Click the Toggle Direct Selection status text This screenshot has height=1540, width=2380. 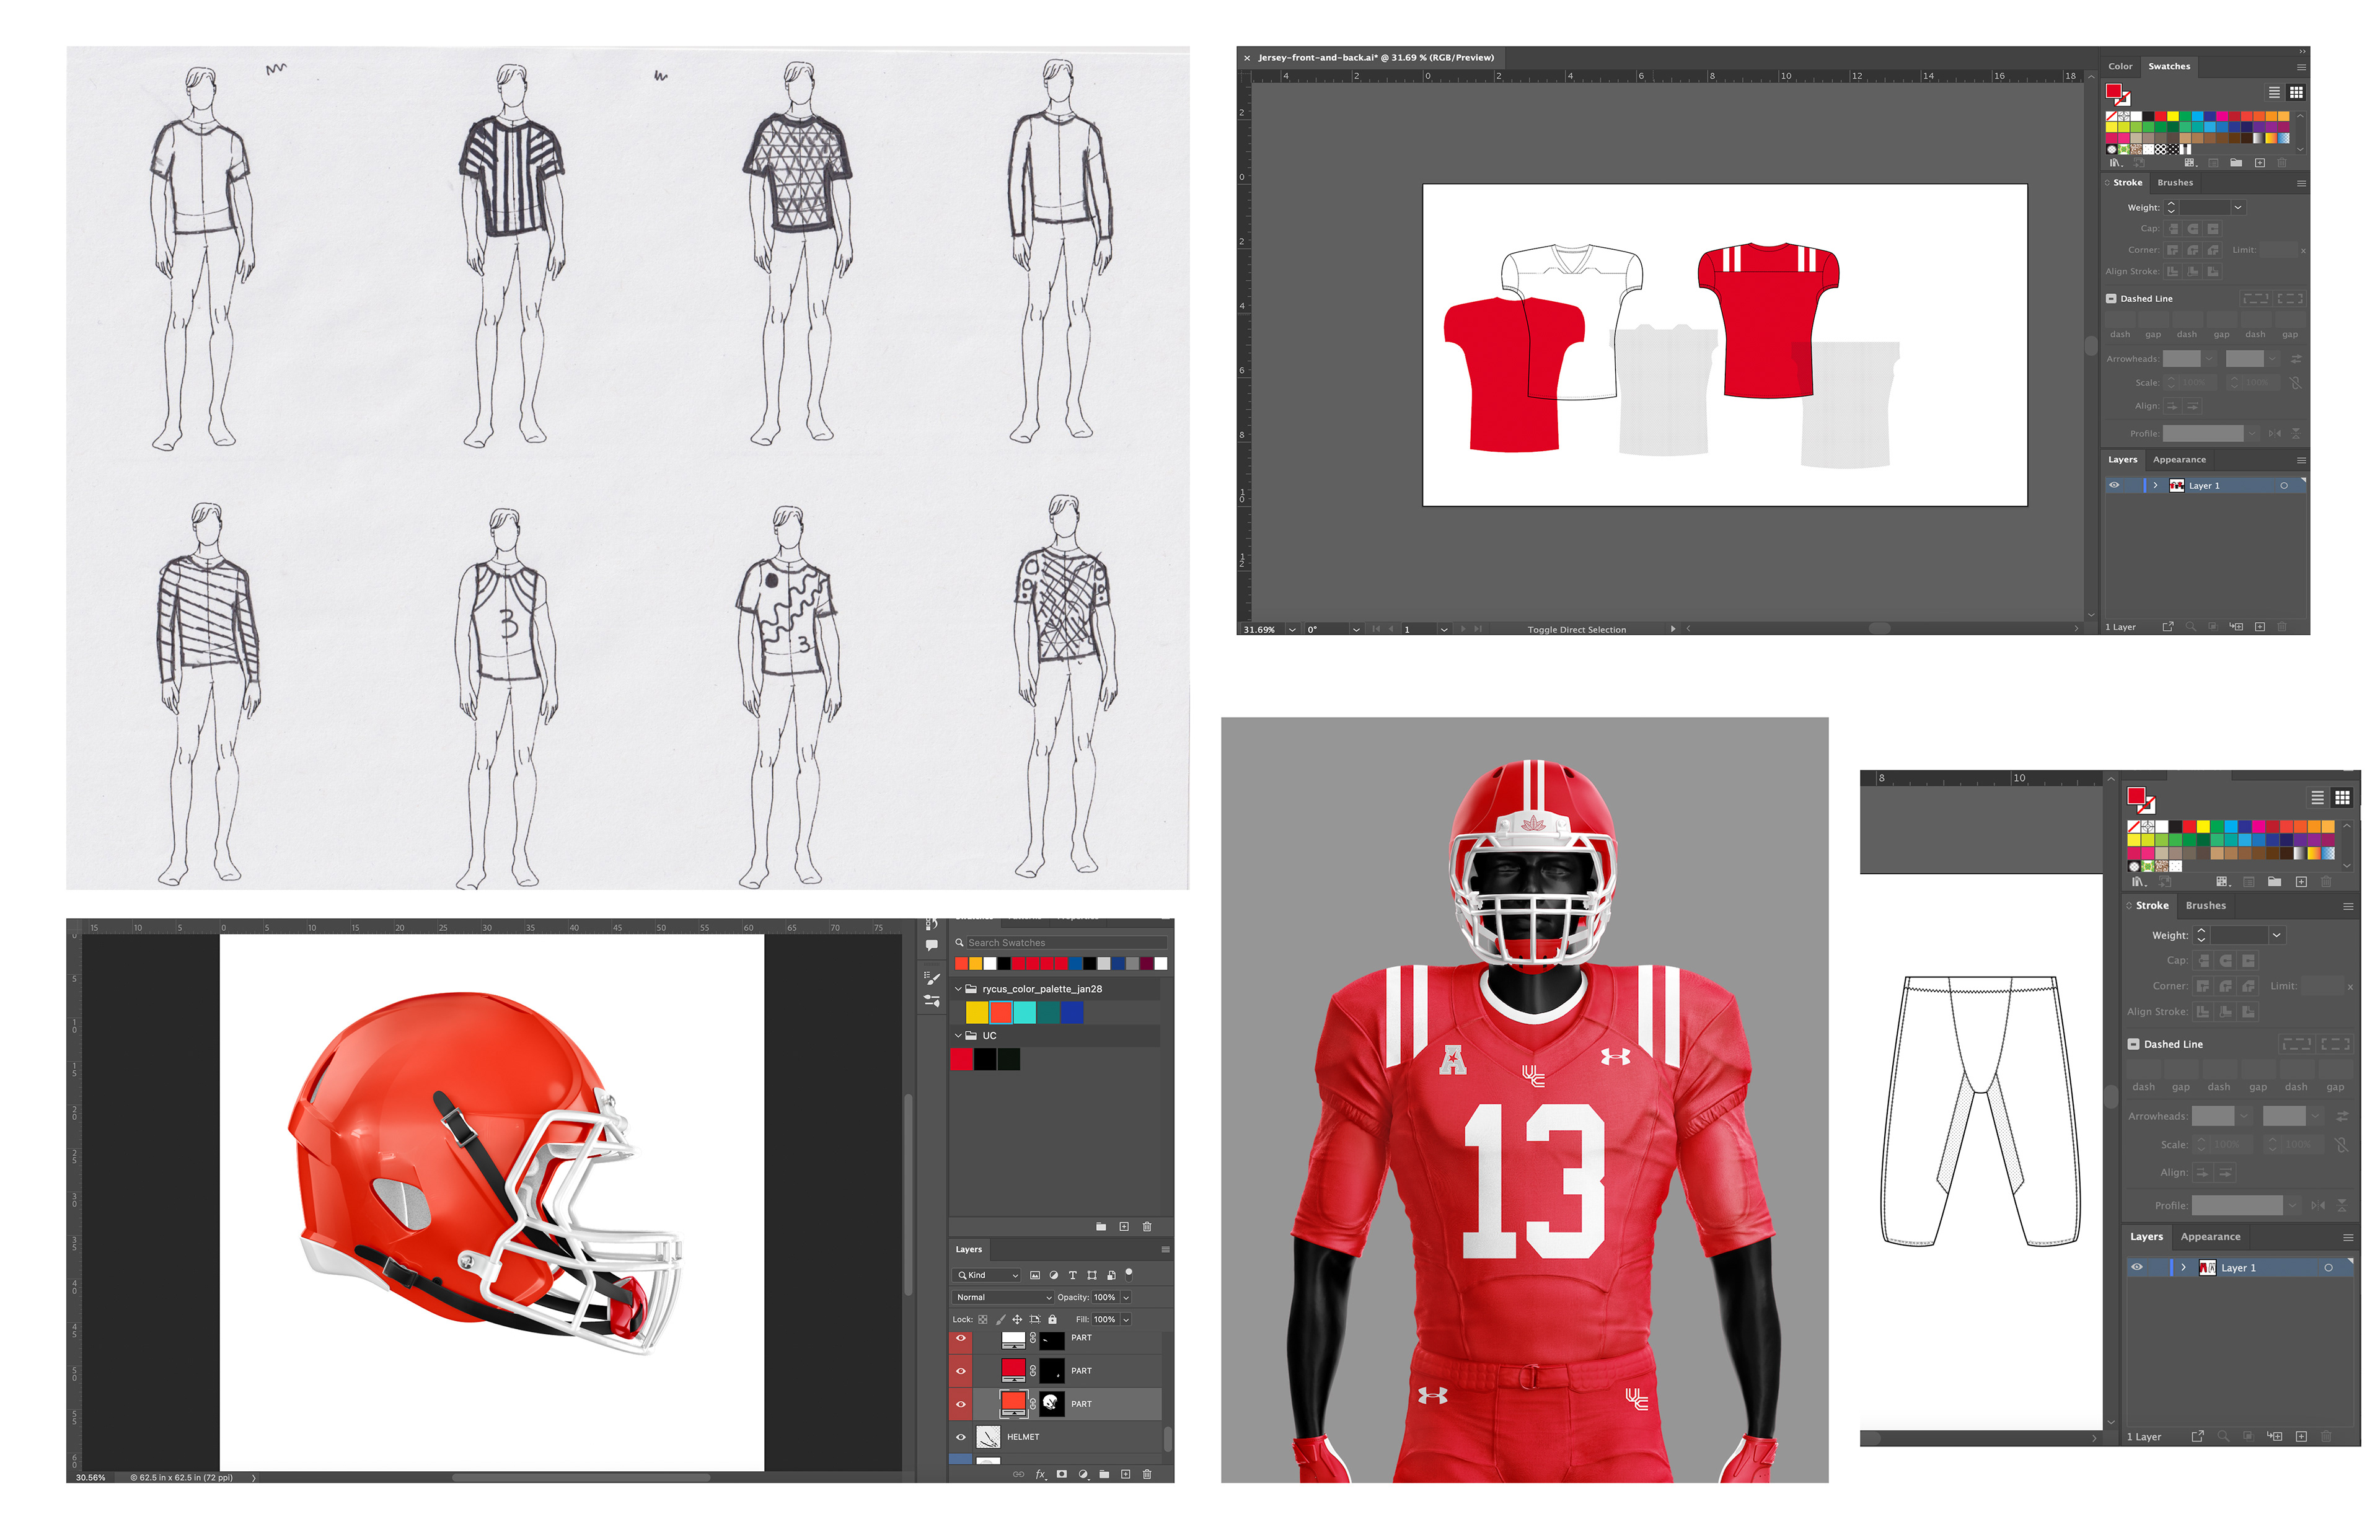click(x=1576, y=629)
